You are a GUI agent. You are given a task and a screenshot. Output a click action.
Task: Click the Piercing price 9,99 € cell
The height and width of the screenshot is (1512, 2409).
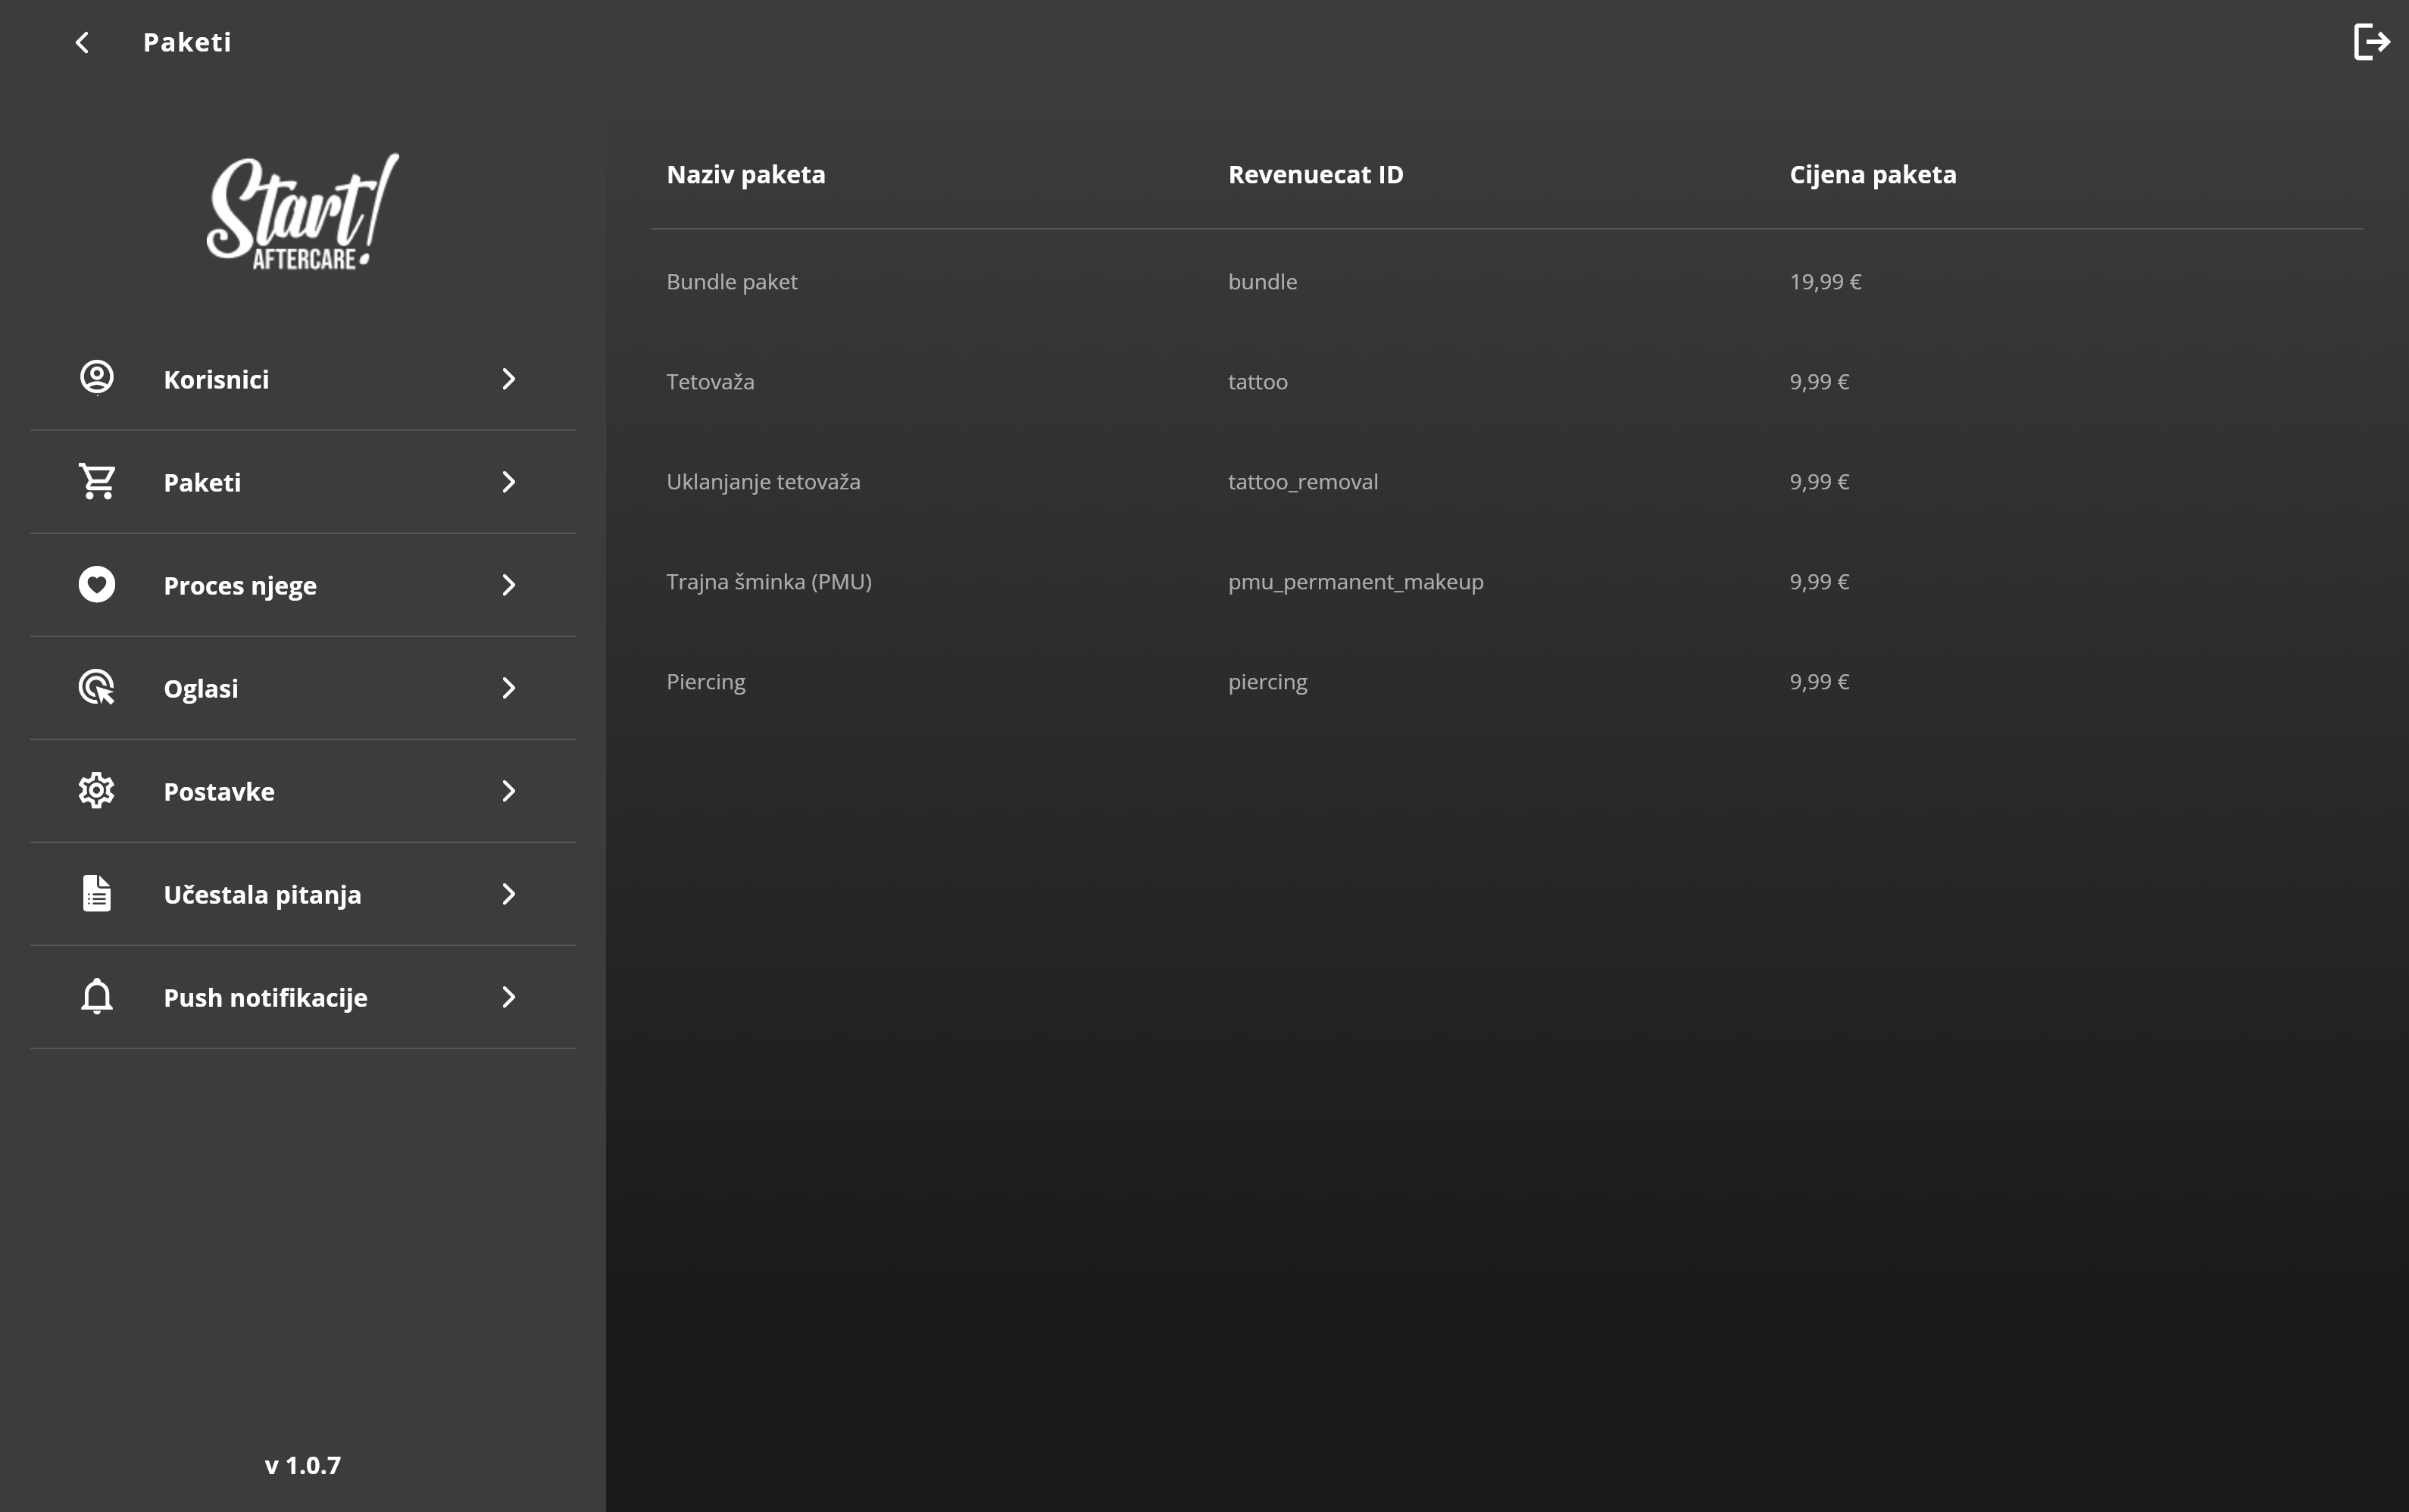coord(1819,682)
